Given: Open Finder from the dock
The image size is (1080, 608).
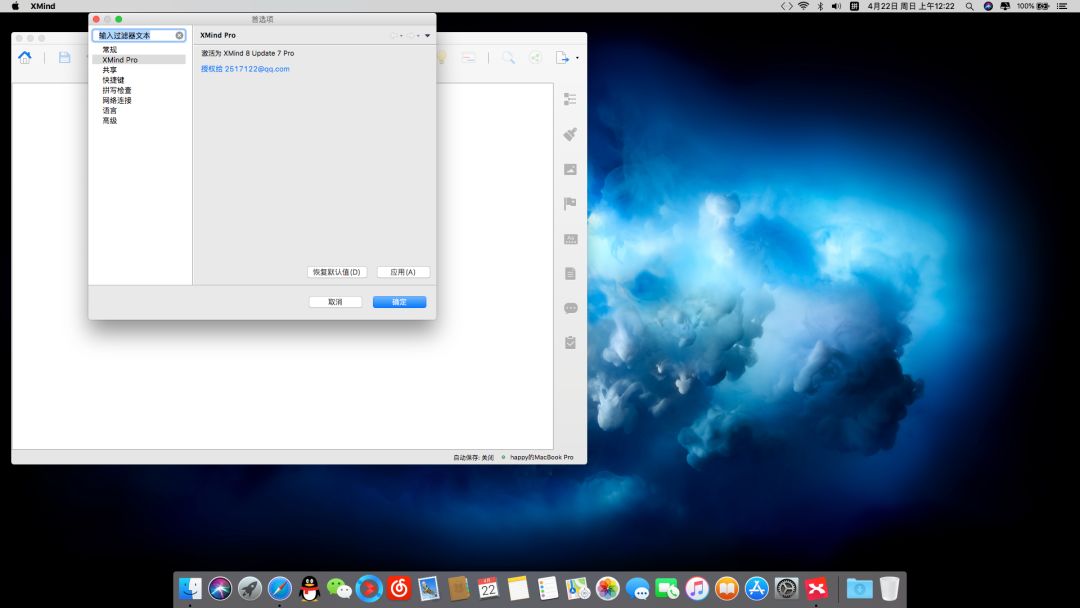Looking at the screenshot, I should click(190, 589).
